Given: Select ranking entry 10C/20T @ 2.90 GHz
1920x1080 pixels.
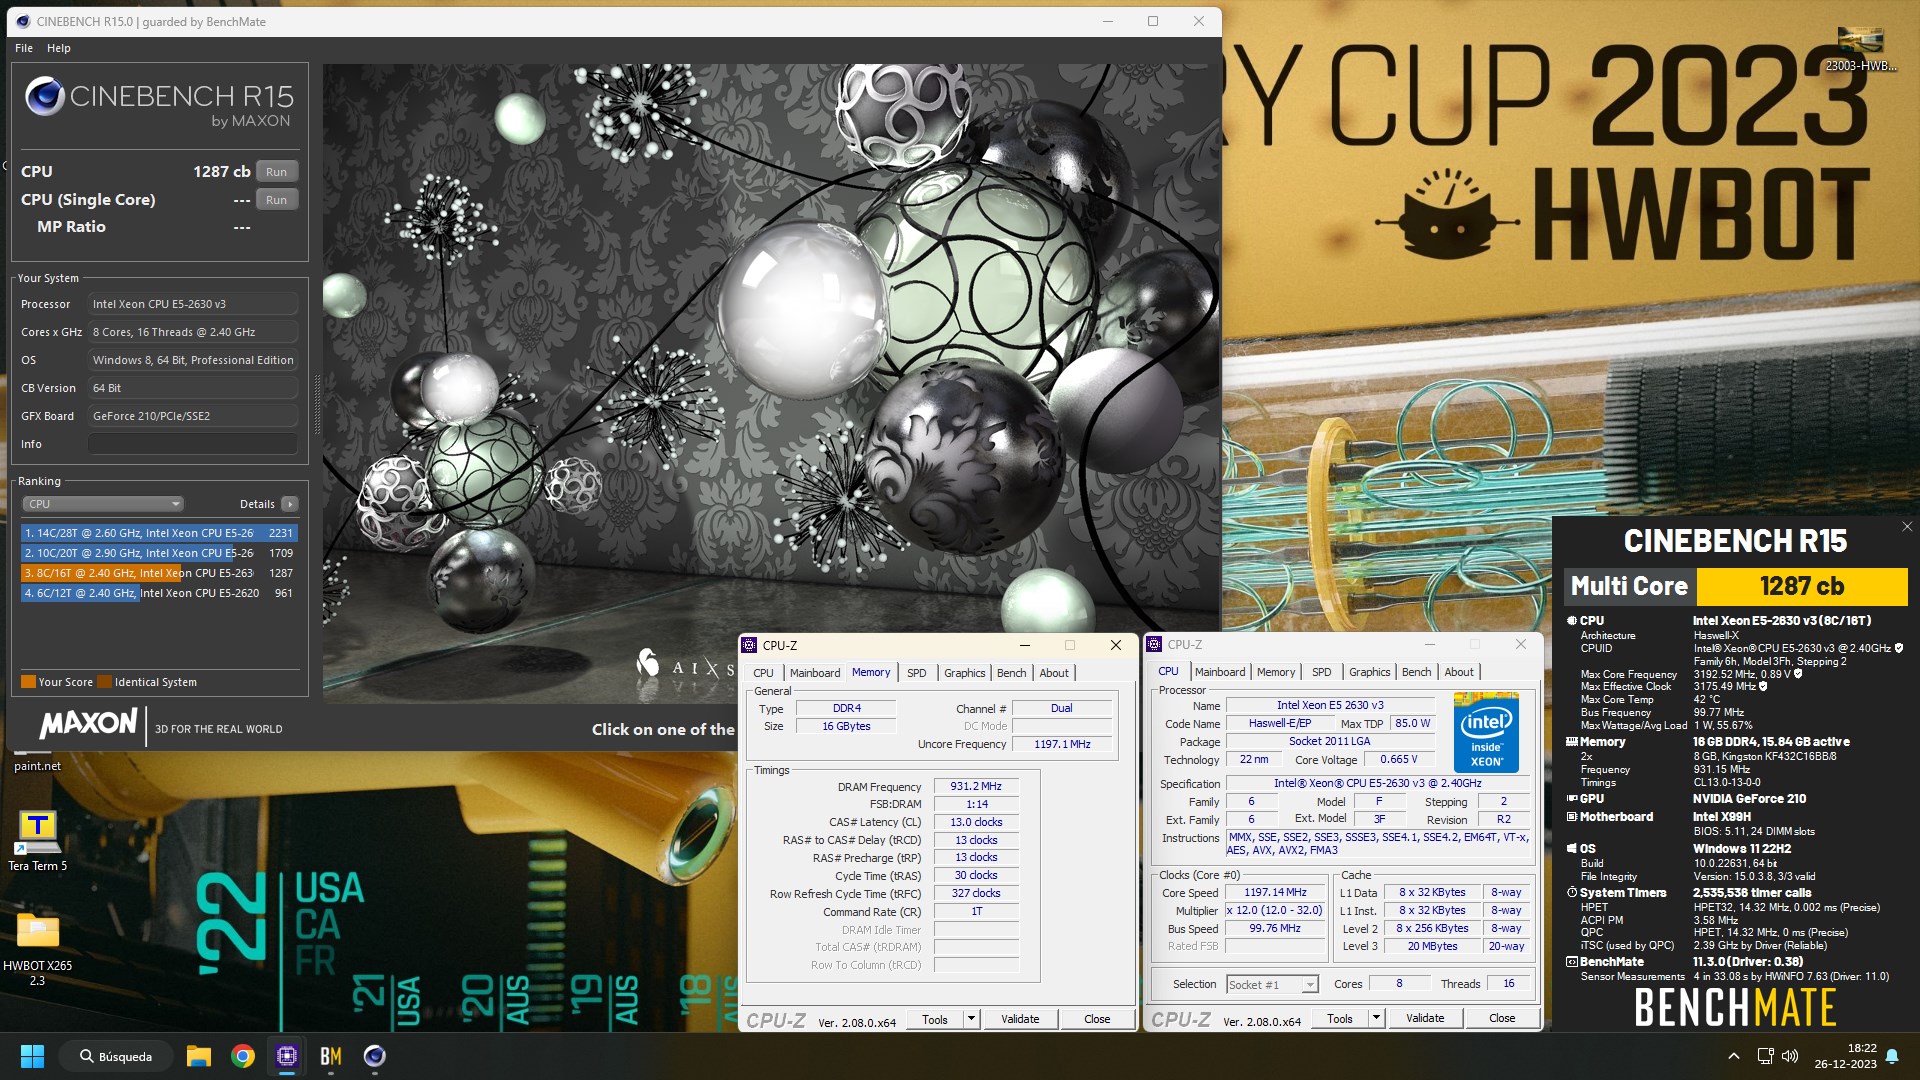Looking at the screenshot, I should 159,553.
